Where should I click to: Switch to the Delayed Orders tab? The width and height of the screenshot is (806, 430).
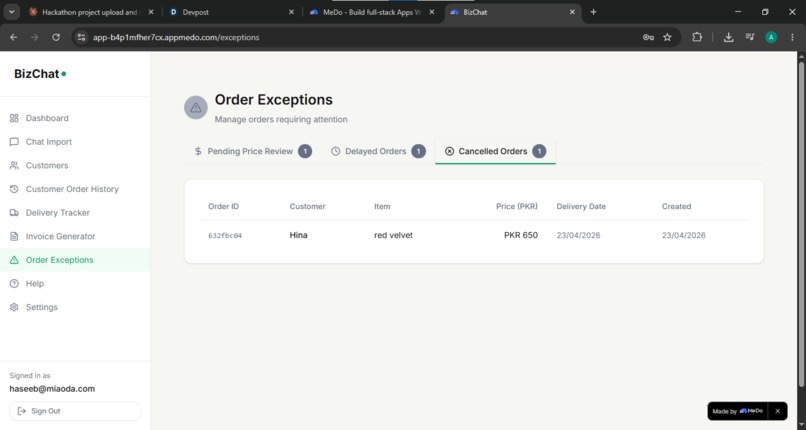378,152
